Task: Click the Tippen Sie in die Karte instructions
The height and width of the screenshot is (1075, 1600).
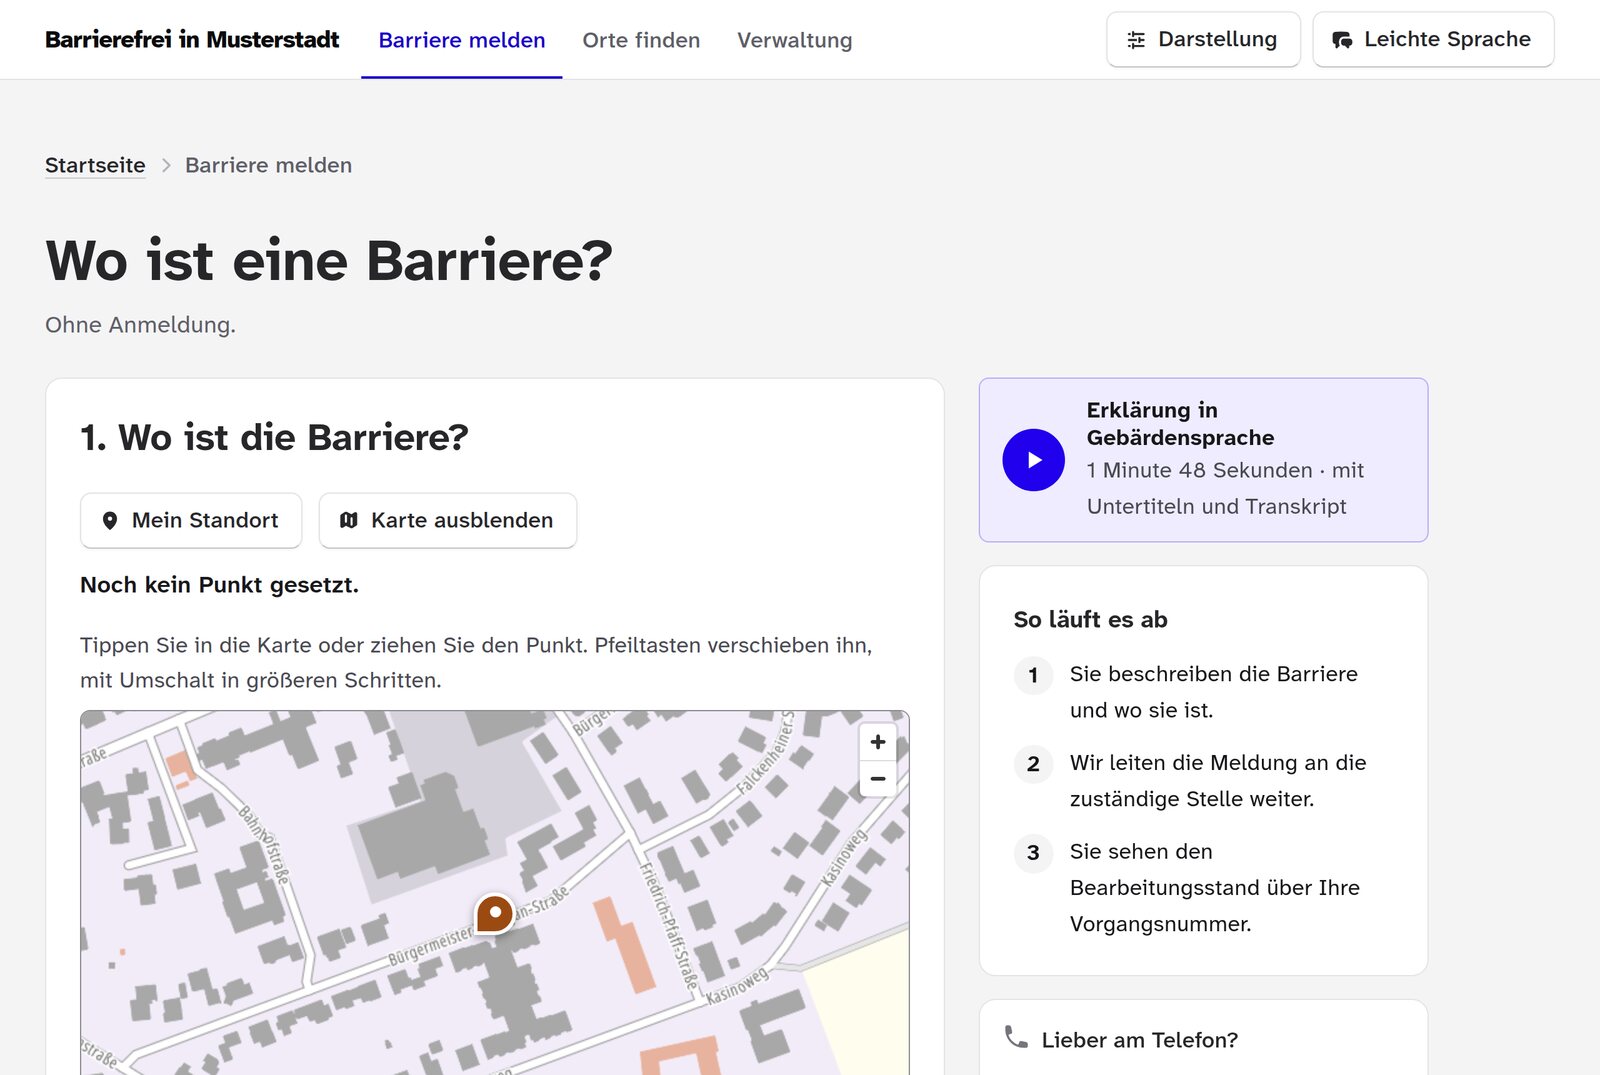Action: (476, 663)
